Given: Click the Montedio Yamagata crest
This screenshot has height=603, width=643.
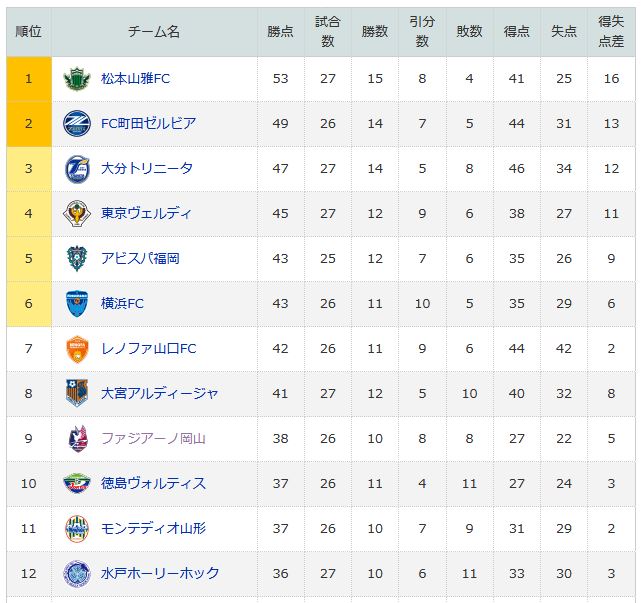Looking at the screenshot, I should (x=77, y=529).
